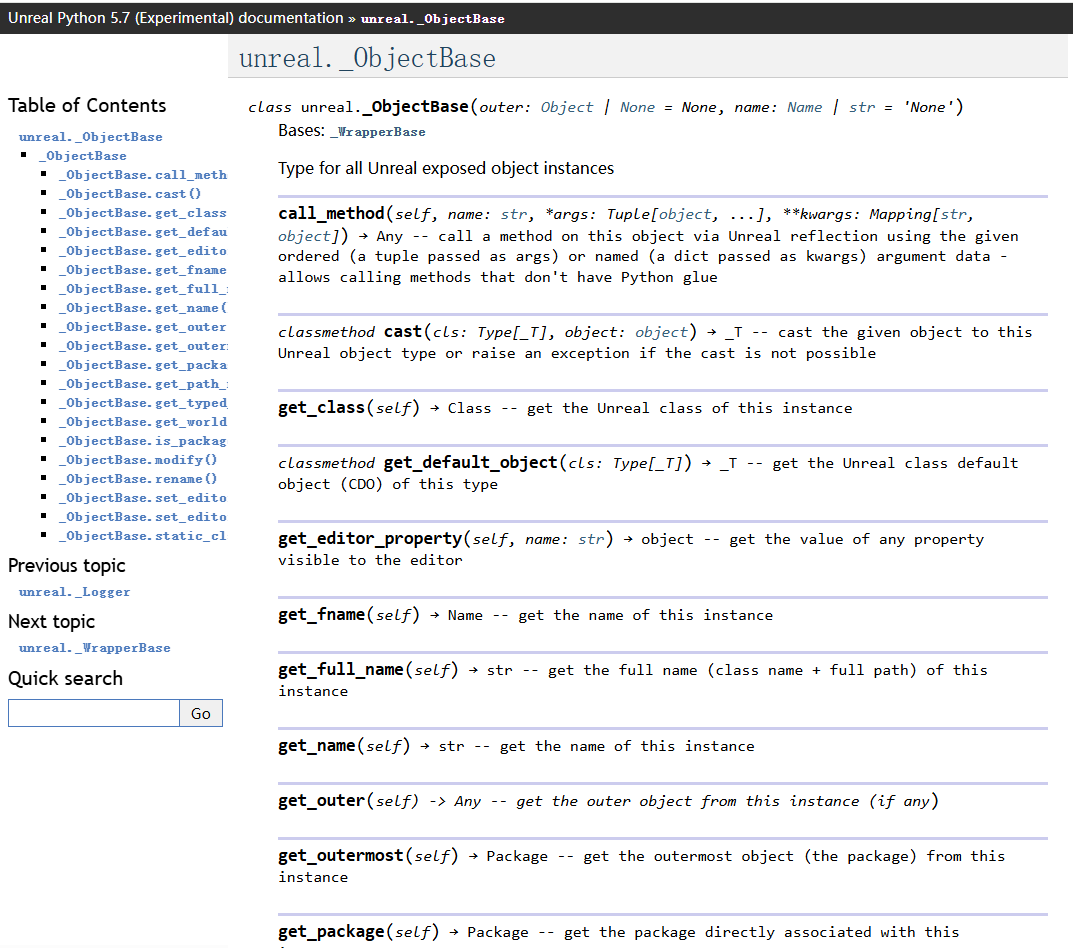This screenshot has height=948, width=1073.
Task: Click object link in call_method Tuple[object
Action: pyautogui.click(x=684, y=214)
